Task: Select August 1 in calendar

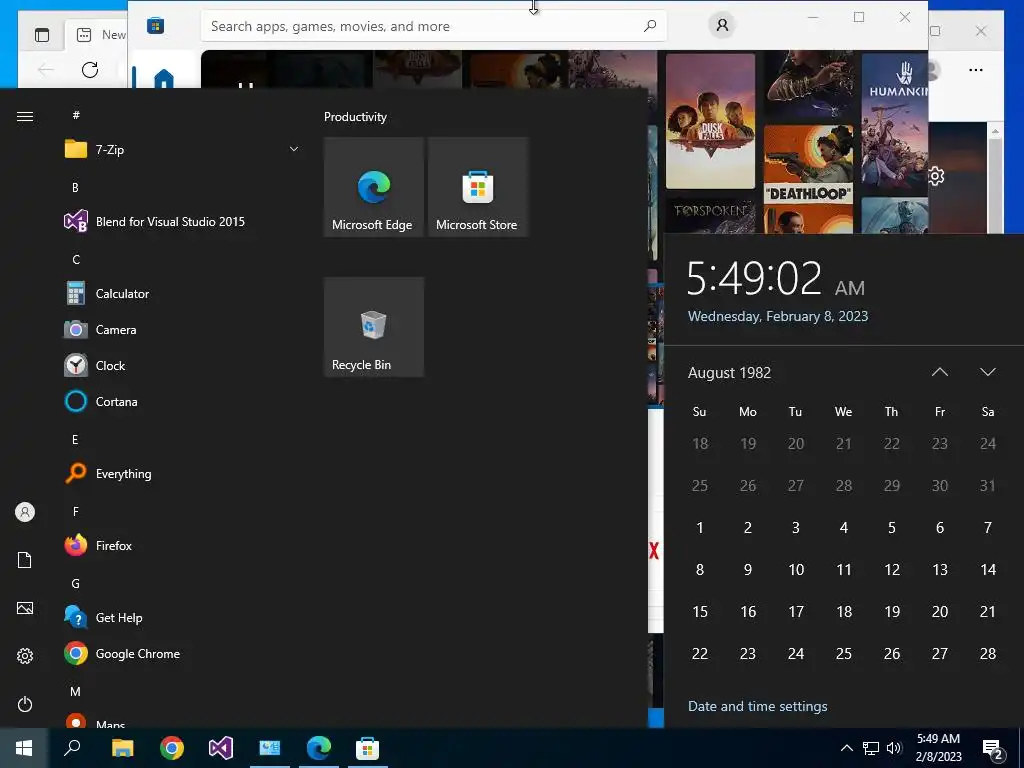Action: point(699,528)
